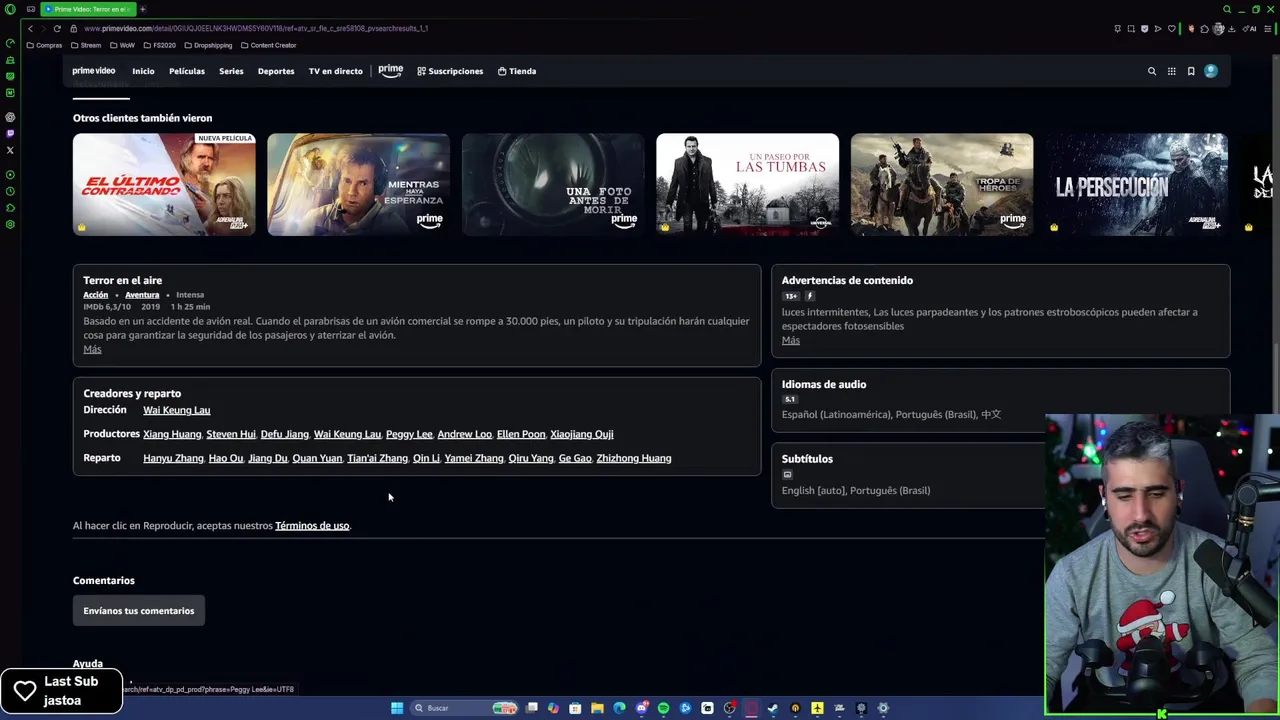Open the FS2020 bookmark folder
The height and width of the screenshot is (720, 1280).
pos(160,45)
